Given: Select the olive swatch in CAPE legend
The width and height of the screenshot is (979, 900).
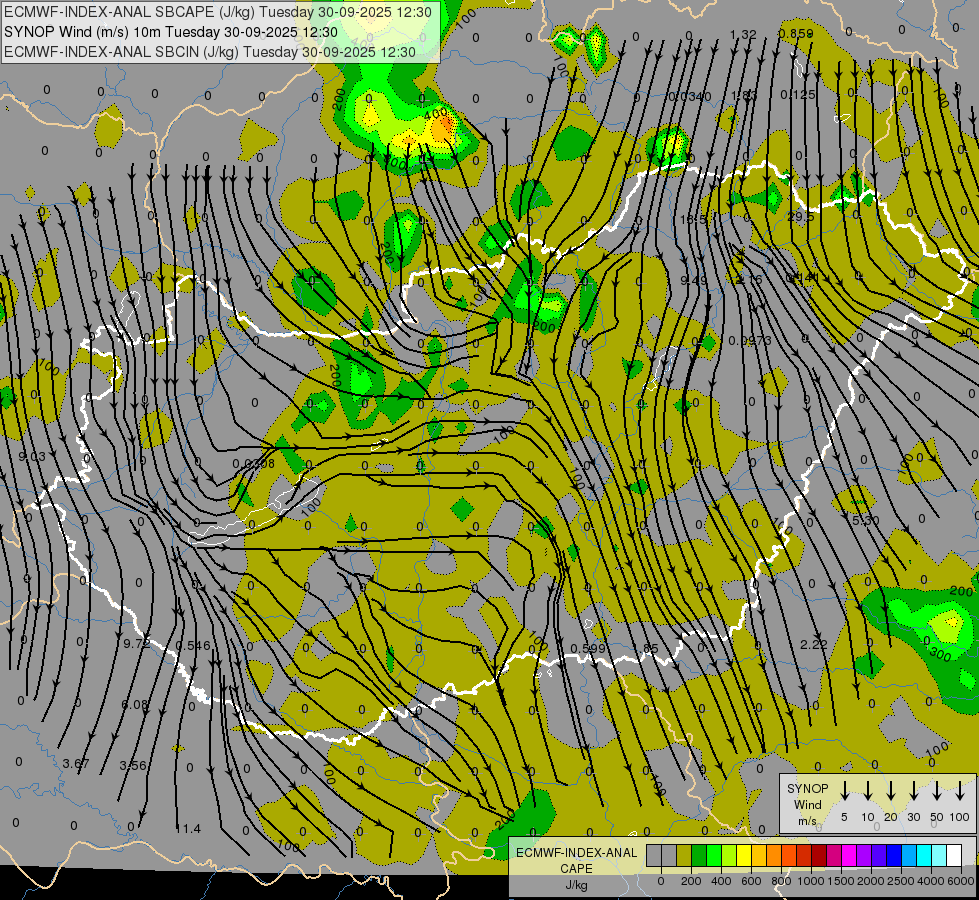Looking at the screenshot, I should (684, 855).
